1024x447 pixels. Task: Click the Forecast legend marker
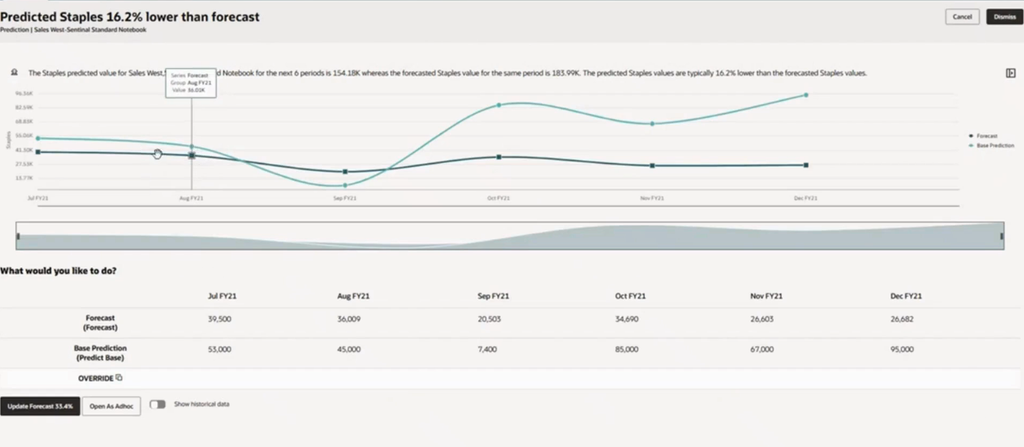pyautogui.click(x=972, y=136)
